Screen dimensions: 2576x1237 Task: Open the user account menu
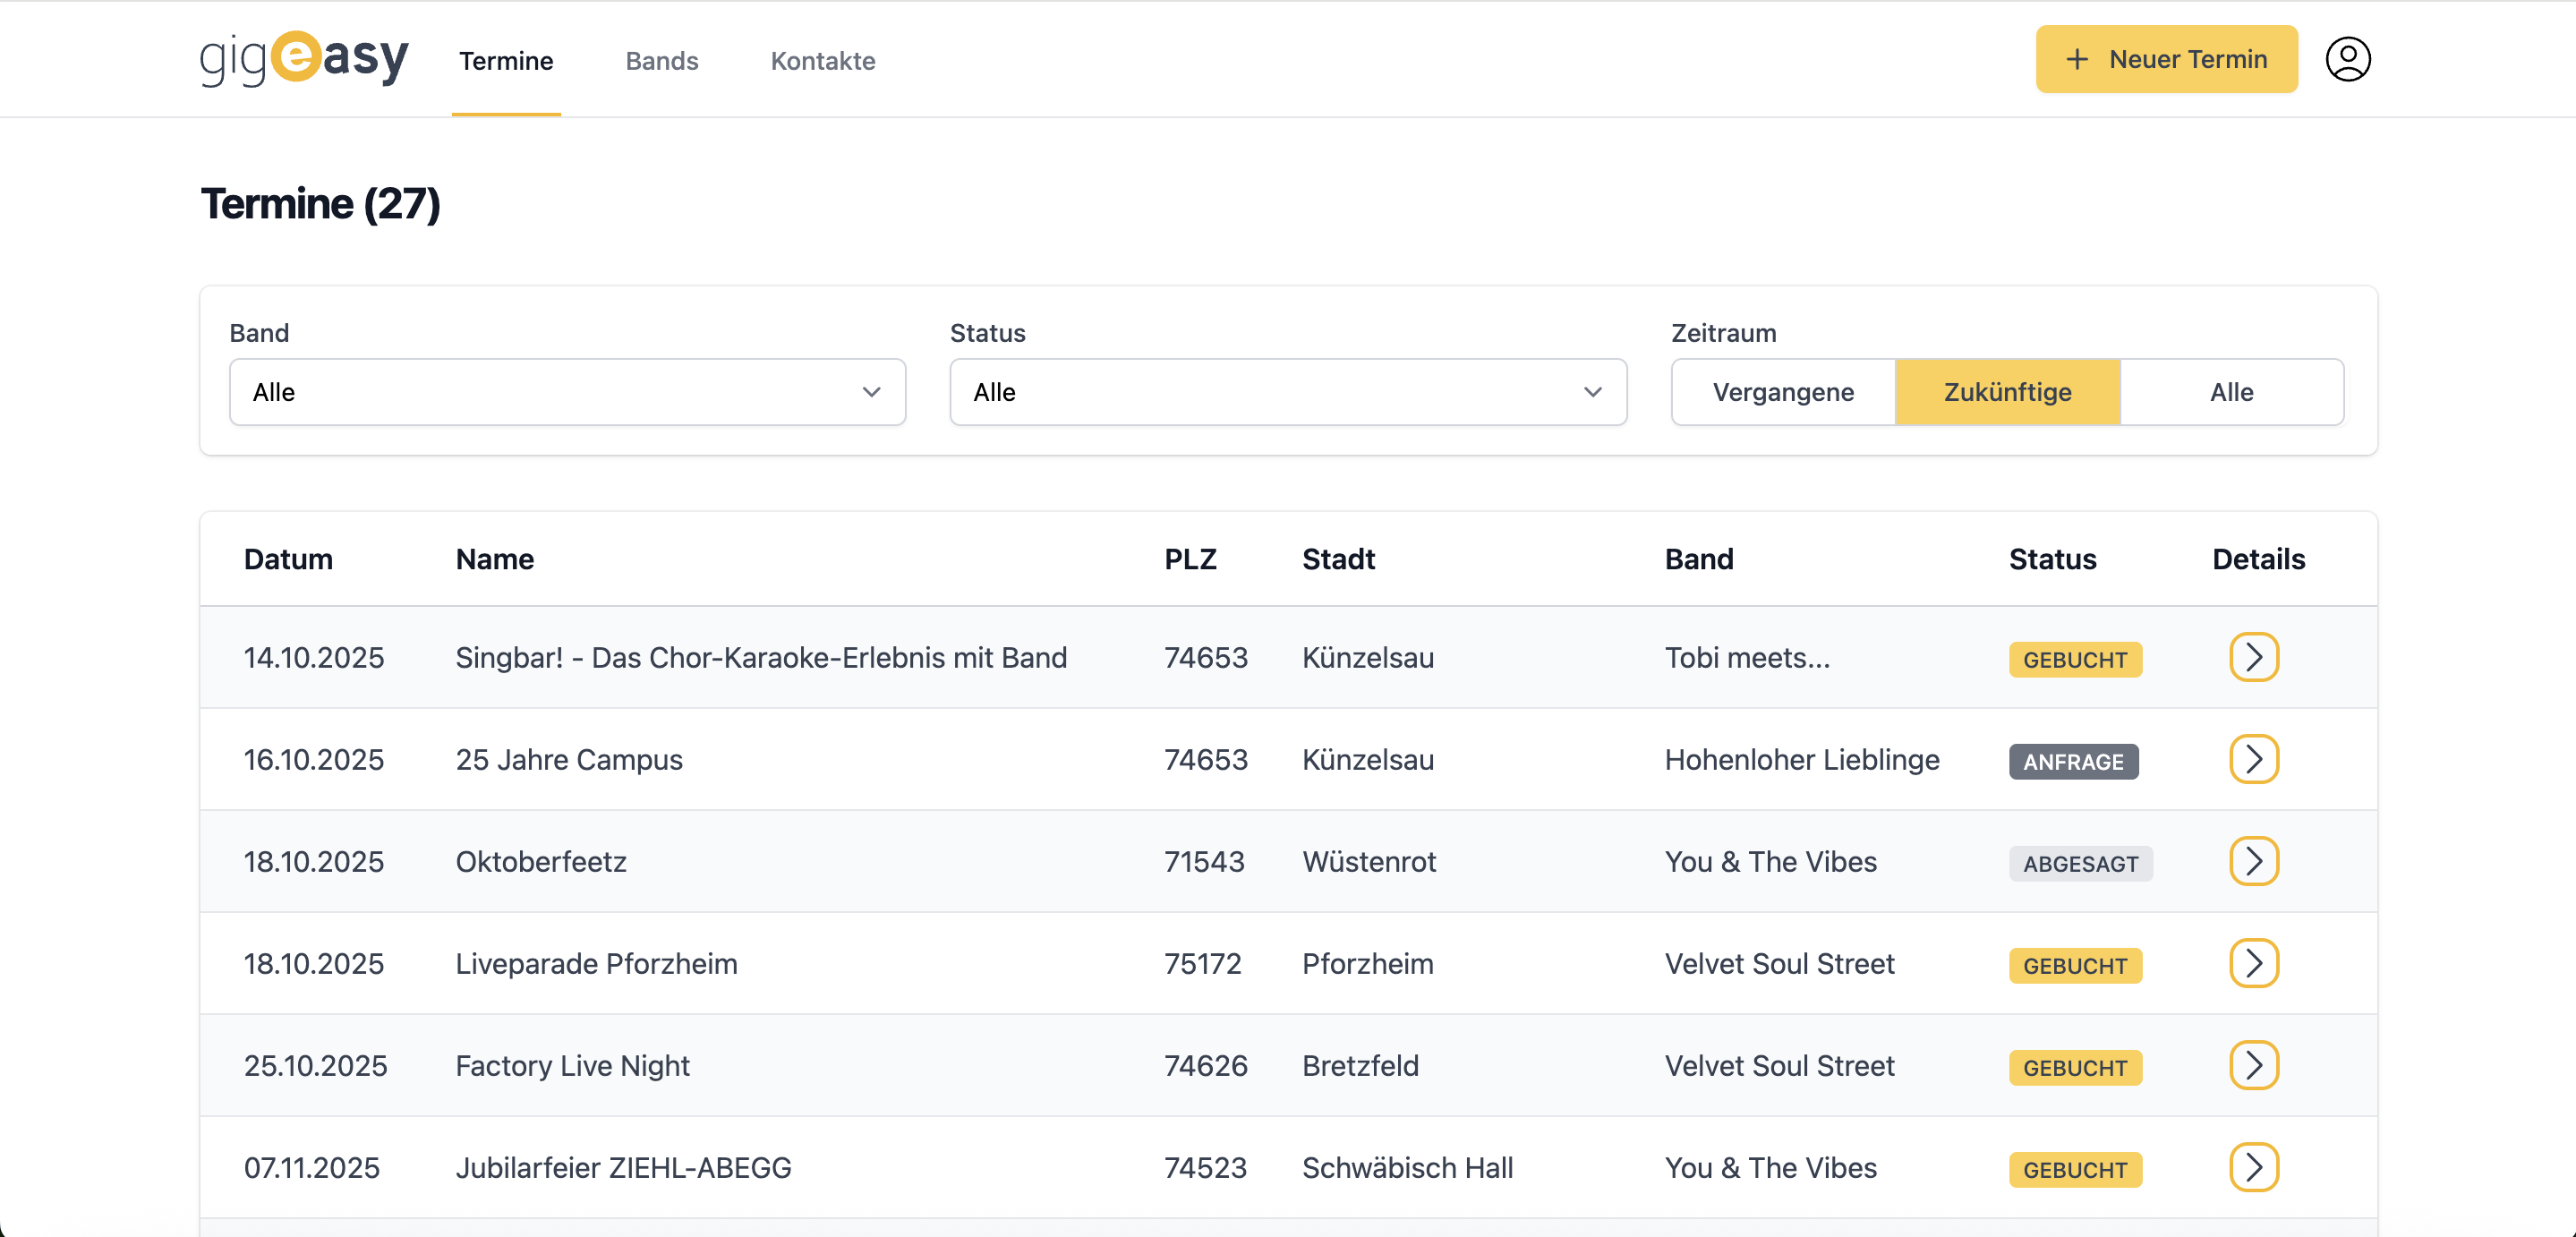(x=2348, y=59)
